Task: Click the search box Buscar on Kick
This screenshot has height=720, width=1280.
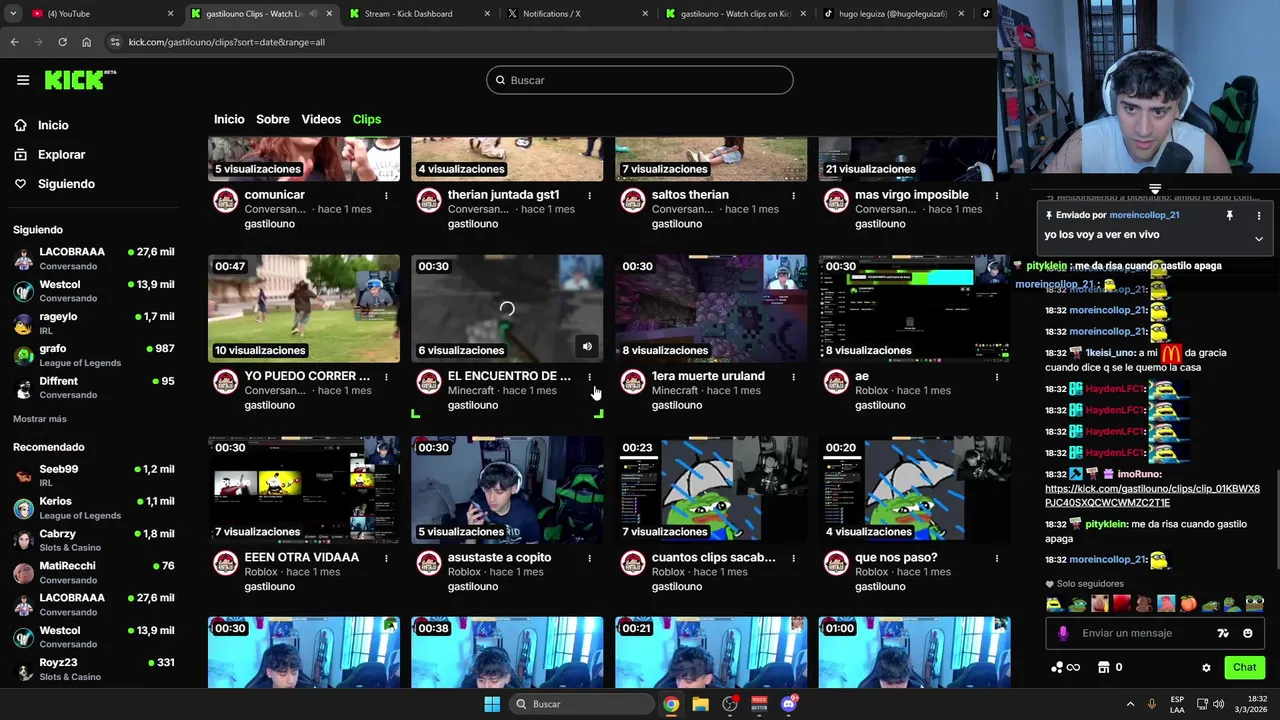Action: pyautogui.click(x=640, y=80)
